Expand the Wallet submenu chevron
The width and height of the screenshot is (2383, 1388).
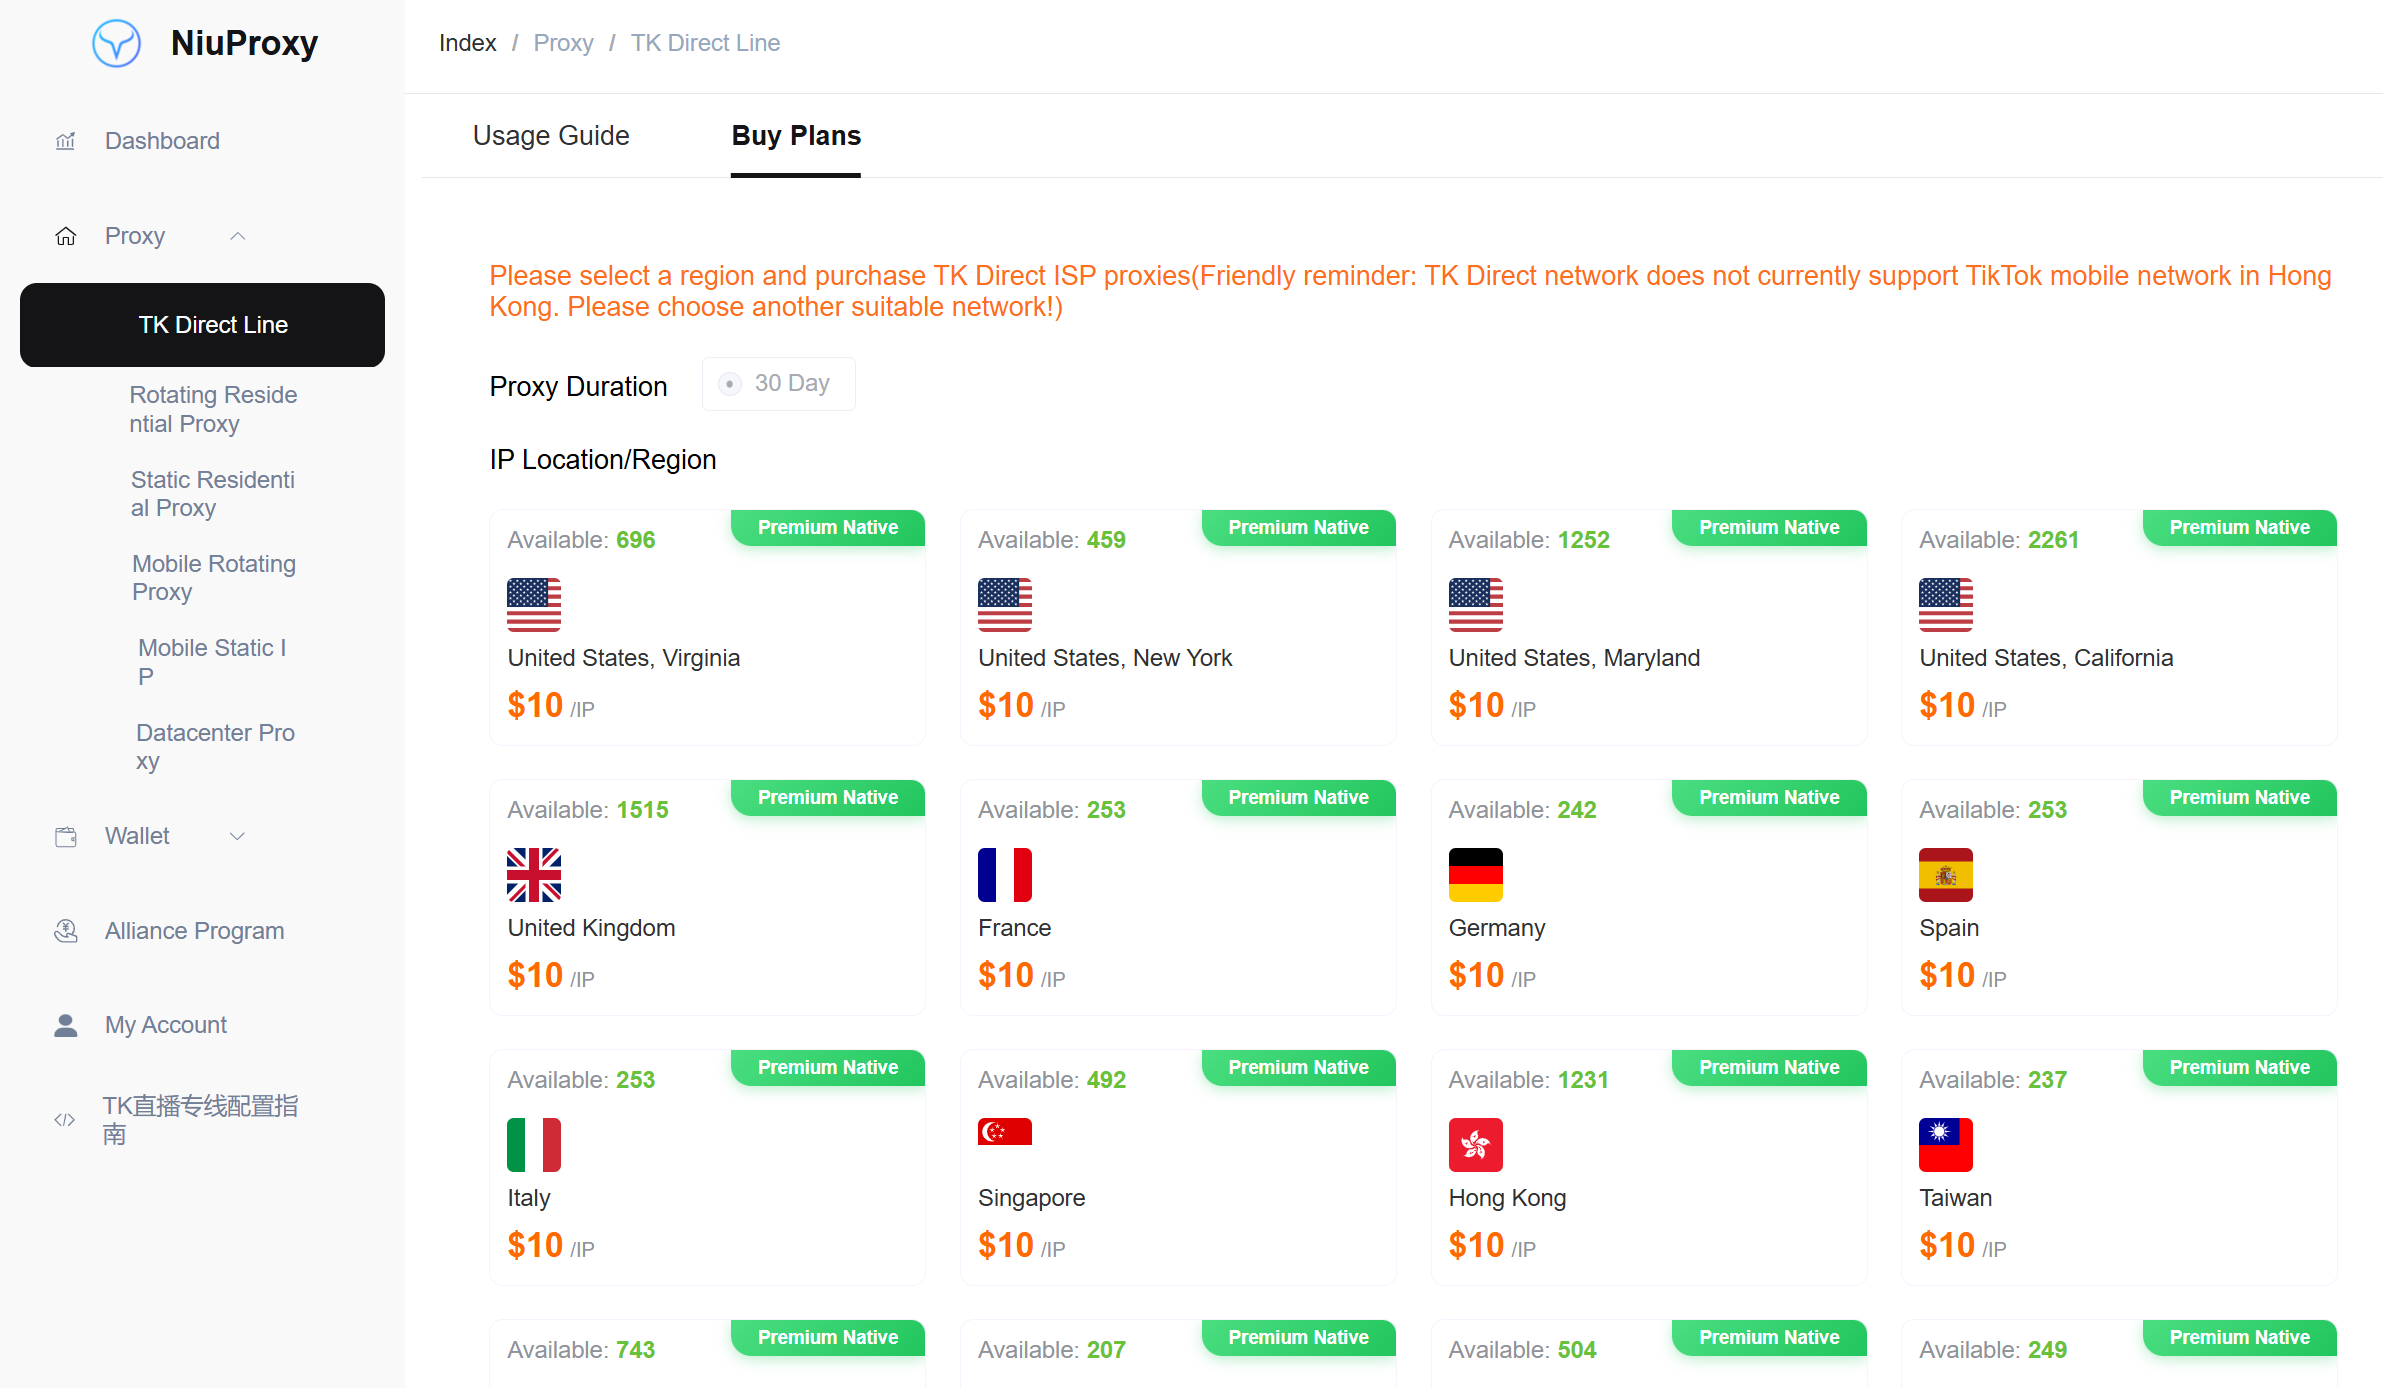(x=237, y=836)
